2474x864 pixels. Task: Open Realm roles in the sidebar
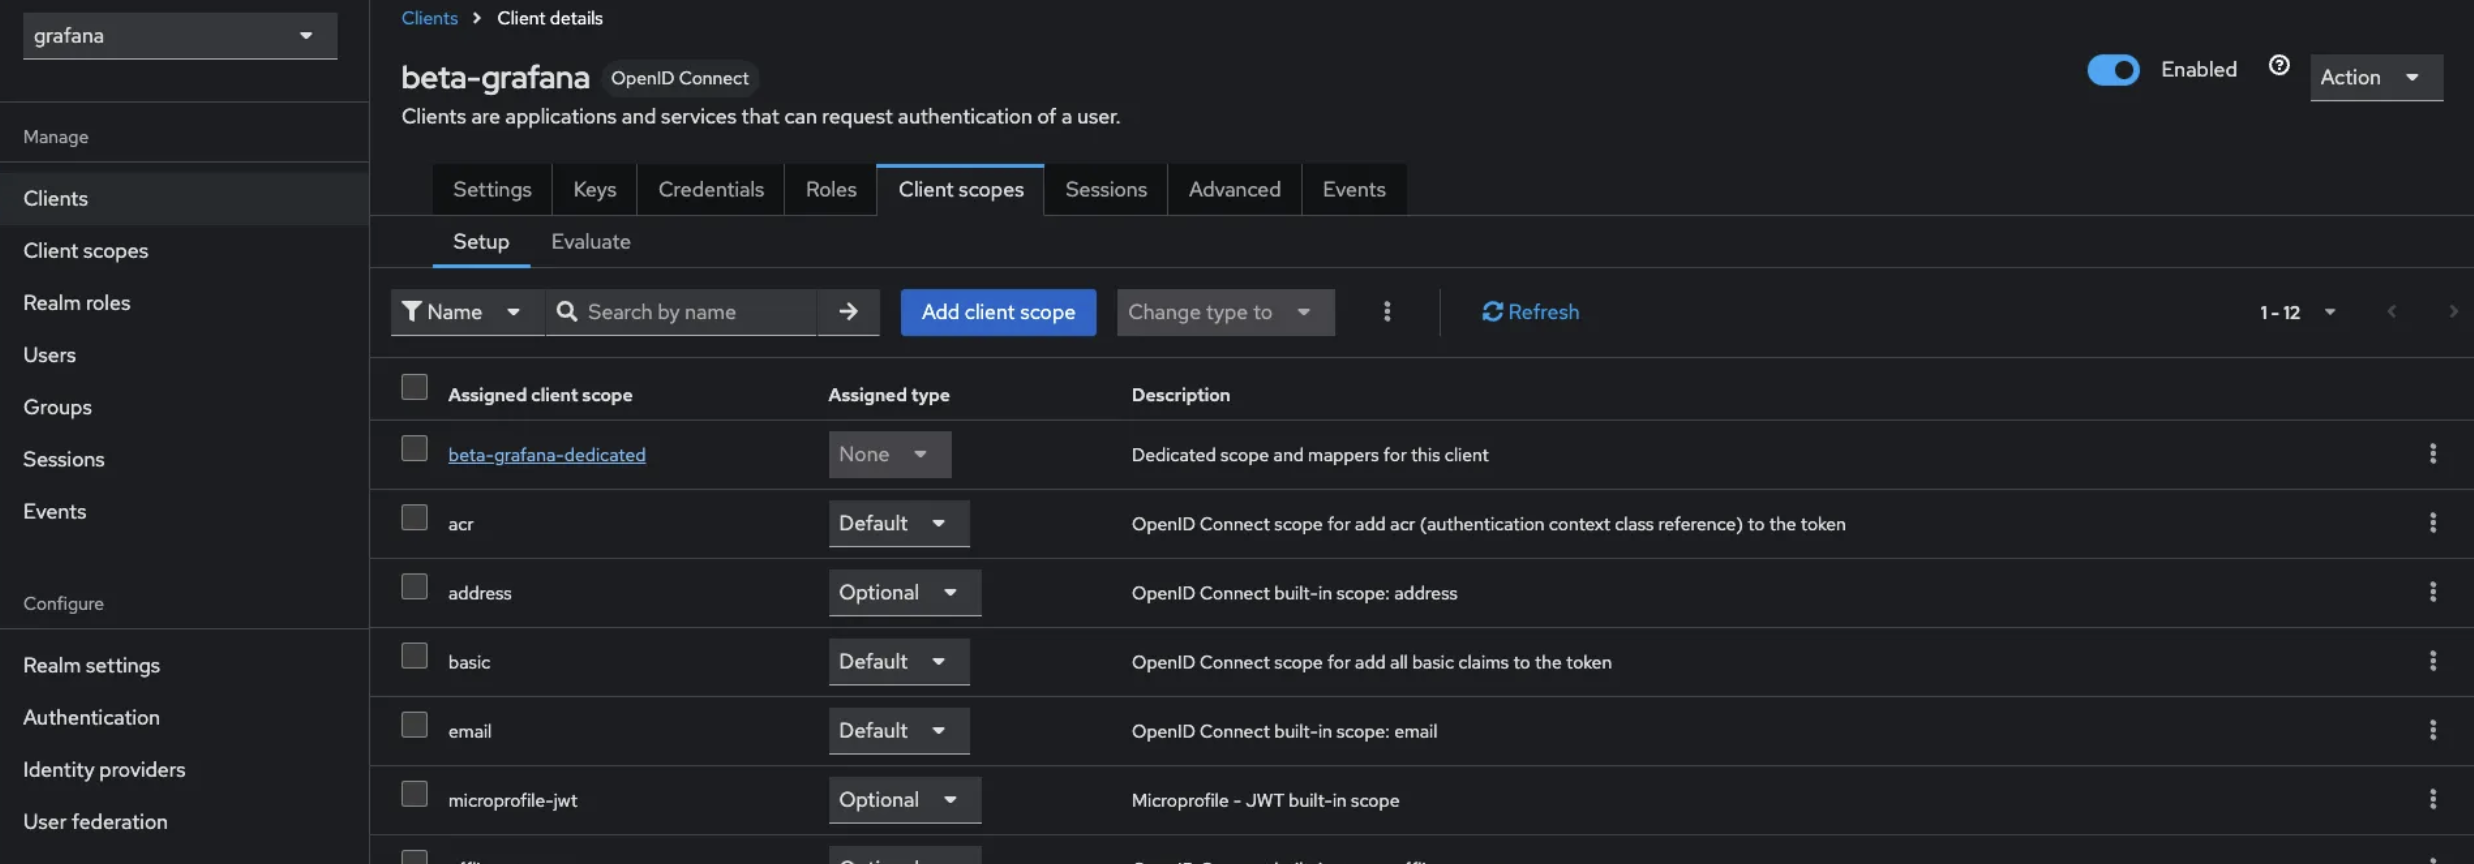tap(184, 302)
